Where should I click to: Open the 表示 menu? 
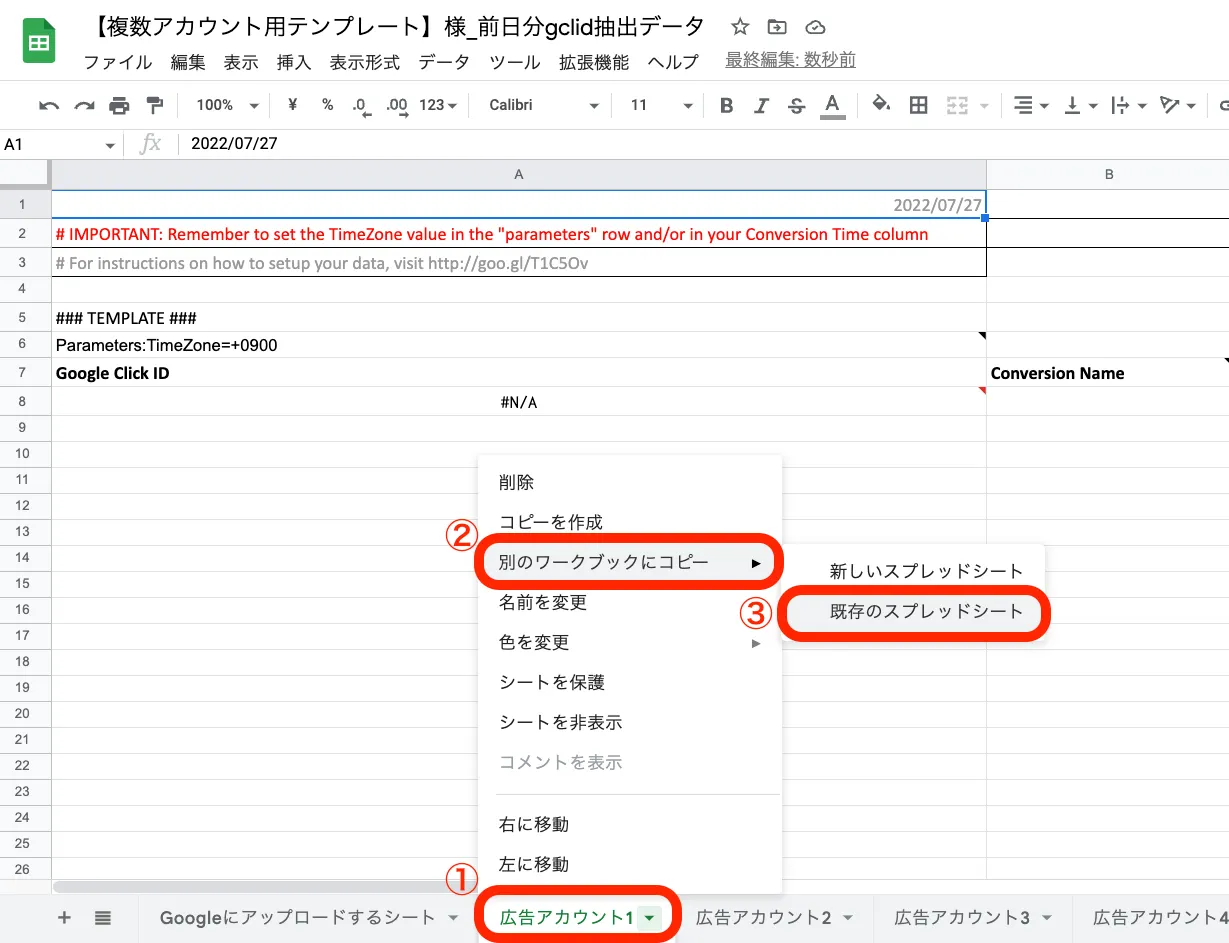pyautogui.click(x=241, y=62)
